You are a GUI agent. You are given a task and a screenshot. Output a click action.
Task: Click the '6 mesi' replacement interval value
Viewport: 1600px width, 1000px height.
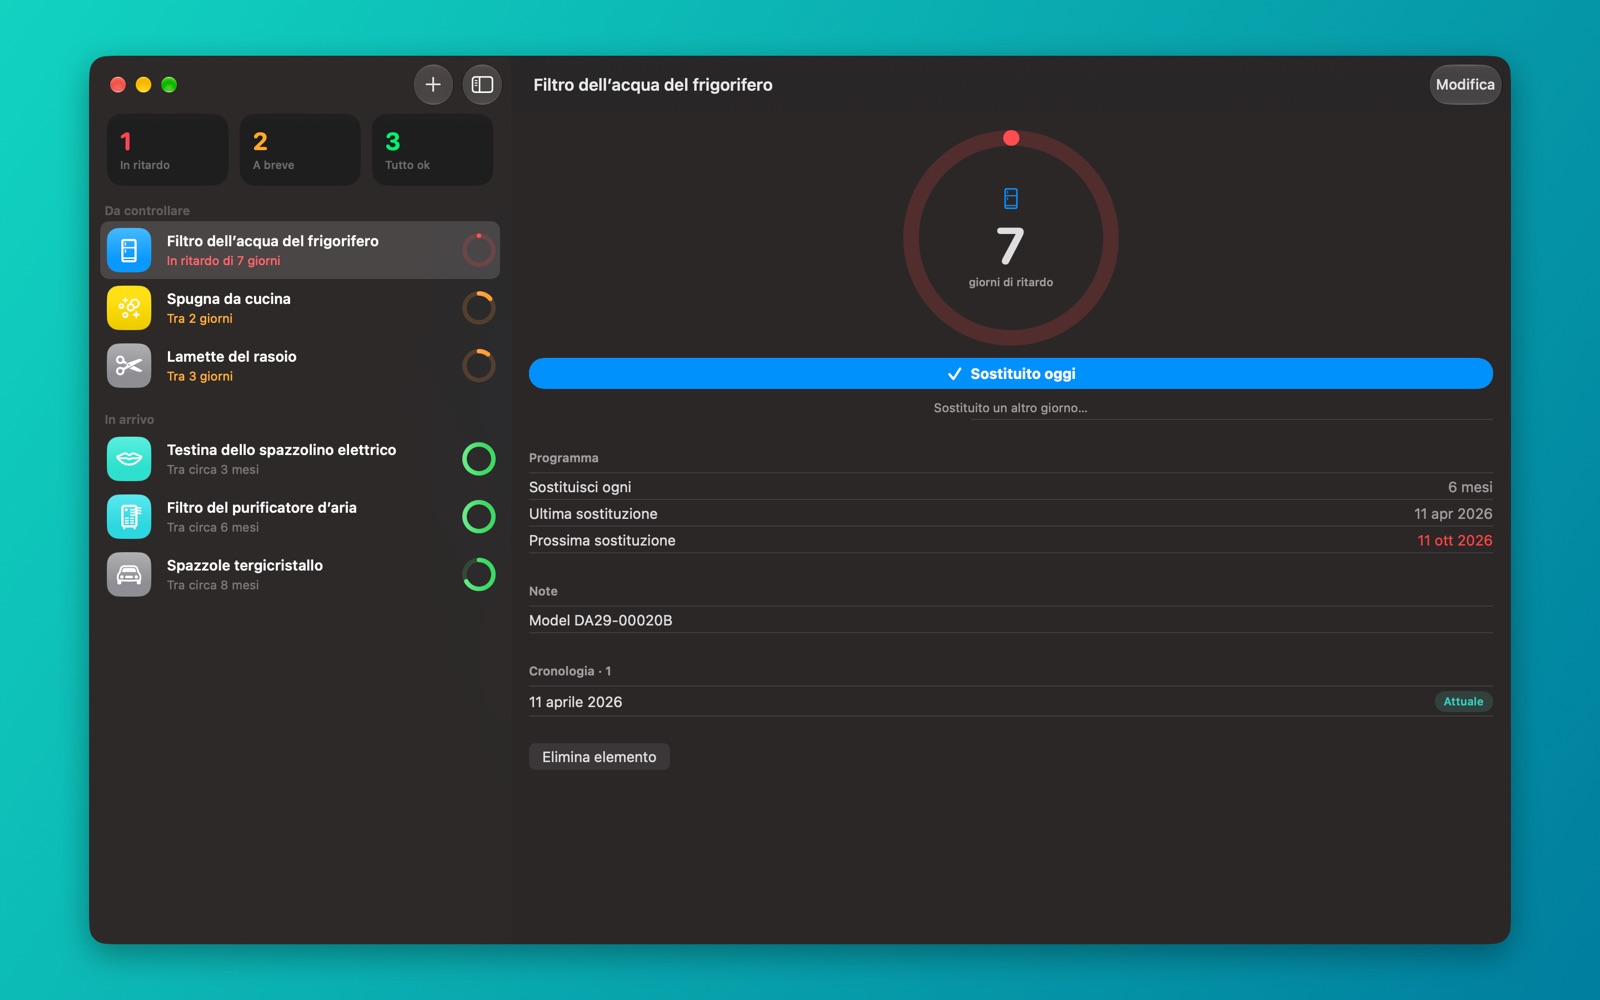pyautogui.click(x=1470, y=487)
